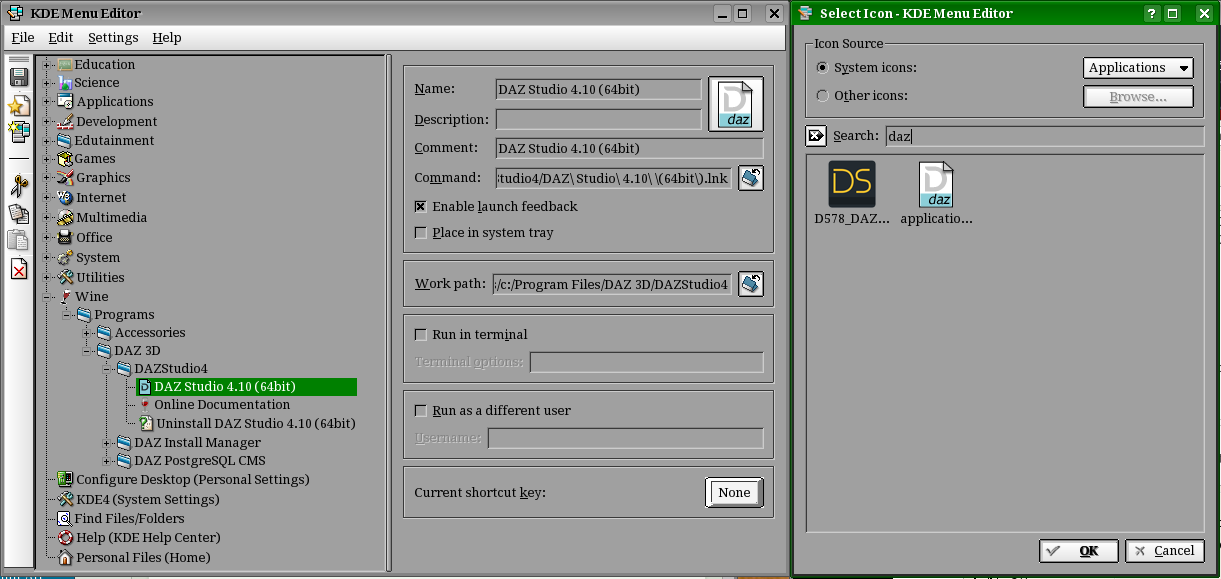Click OK in Select Icon dialog
The height and width of the screenshot is (579, 1221).
pyautogui.click(x=1078, y=551)
